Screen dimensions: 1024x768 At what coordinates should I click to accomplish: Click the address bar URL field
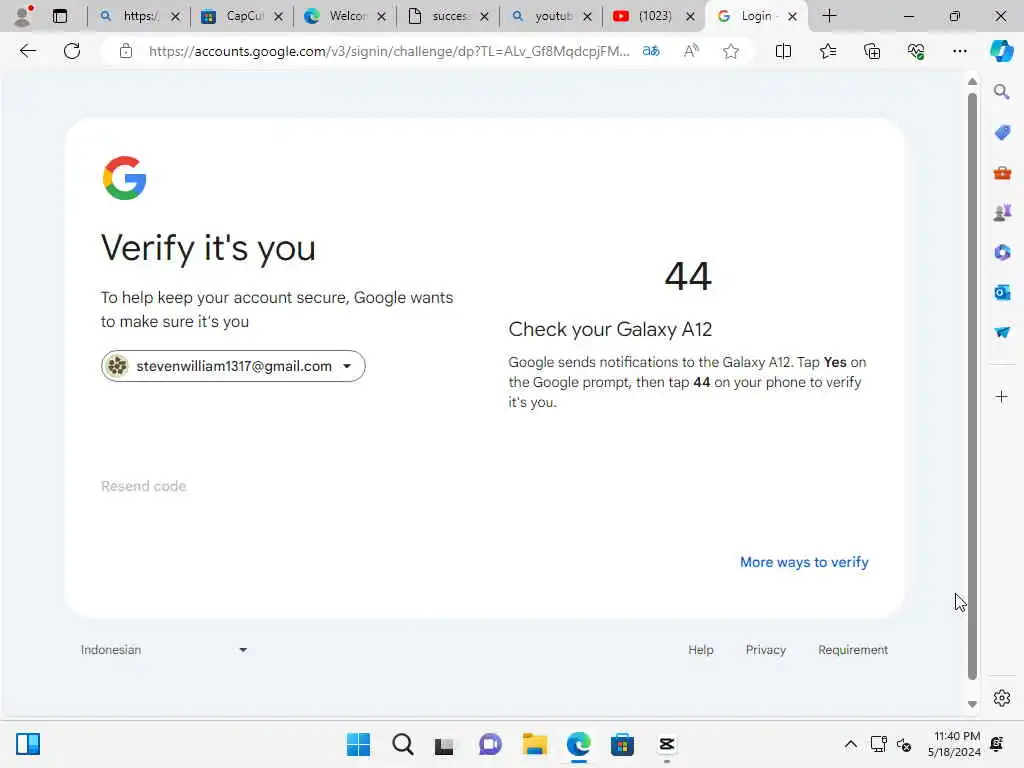click(x=389, y=51)
